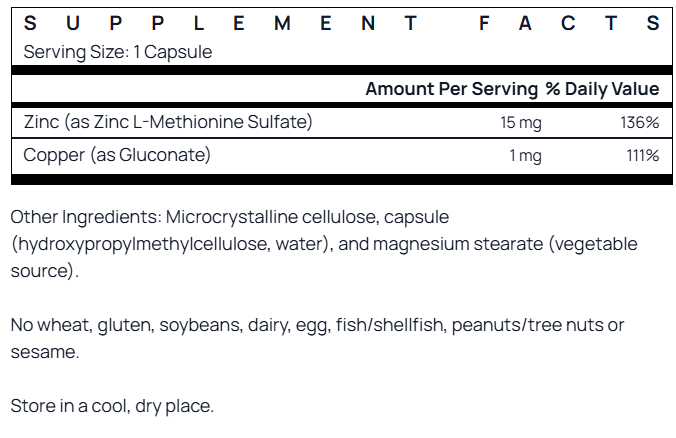Click the word sesame
The height and width of the screenshot is (438, 676).
tap(45, 352)
